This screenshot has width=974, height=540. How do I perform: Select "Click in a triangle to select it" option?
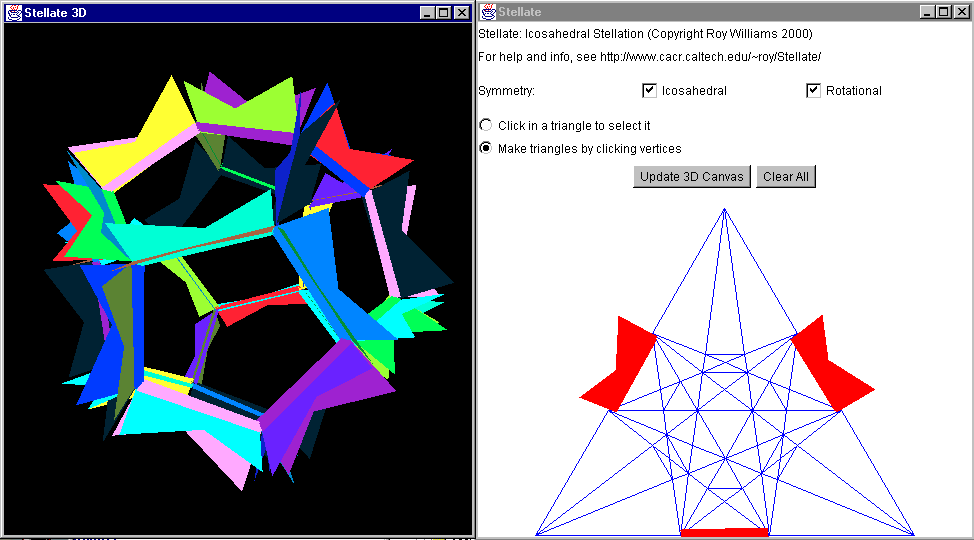487,126
